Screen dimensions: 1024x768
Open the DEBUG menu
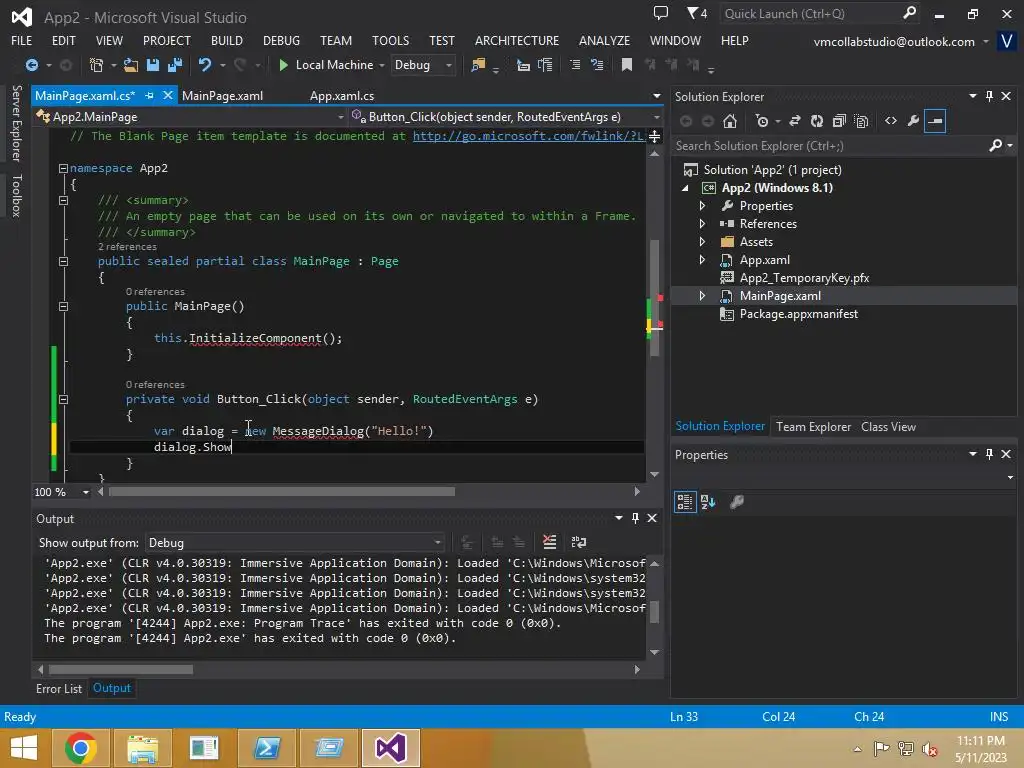coord(281,40)
